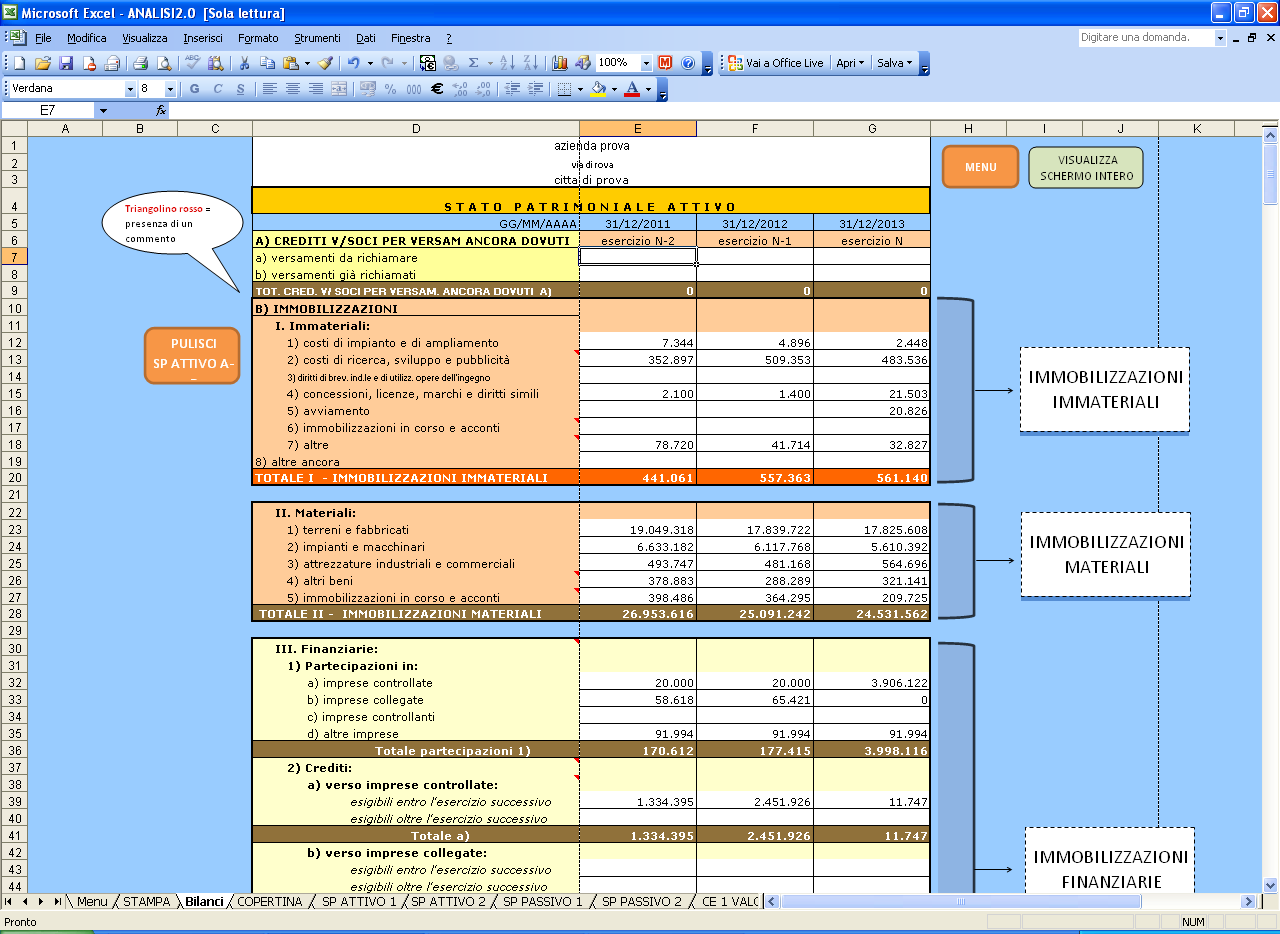The width and height of the screenshot is (1280, 934).
Task: Increase the cell indent
Action: coord(535,89)
